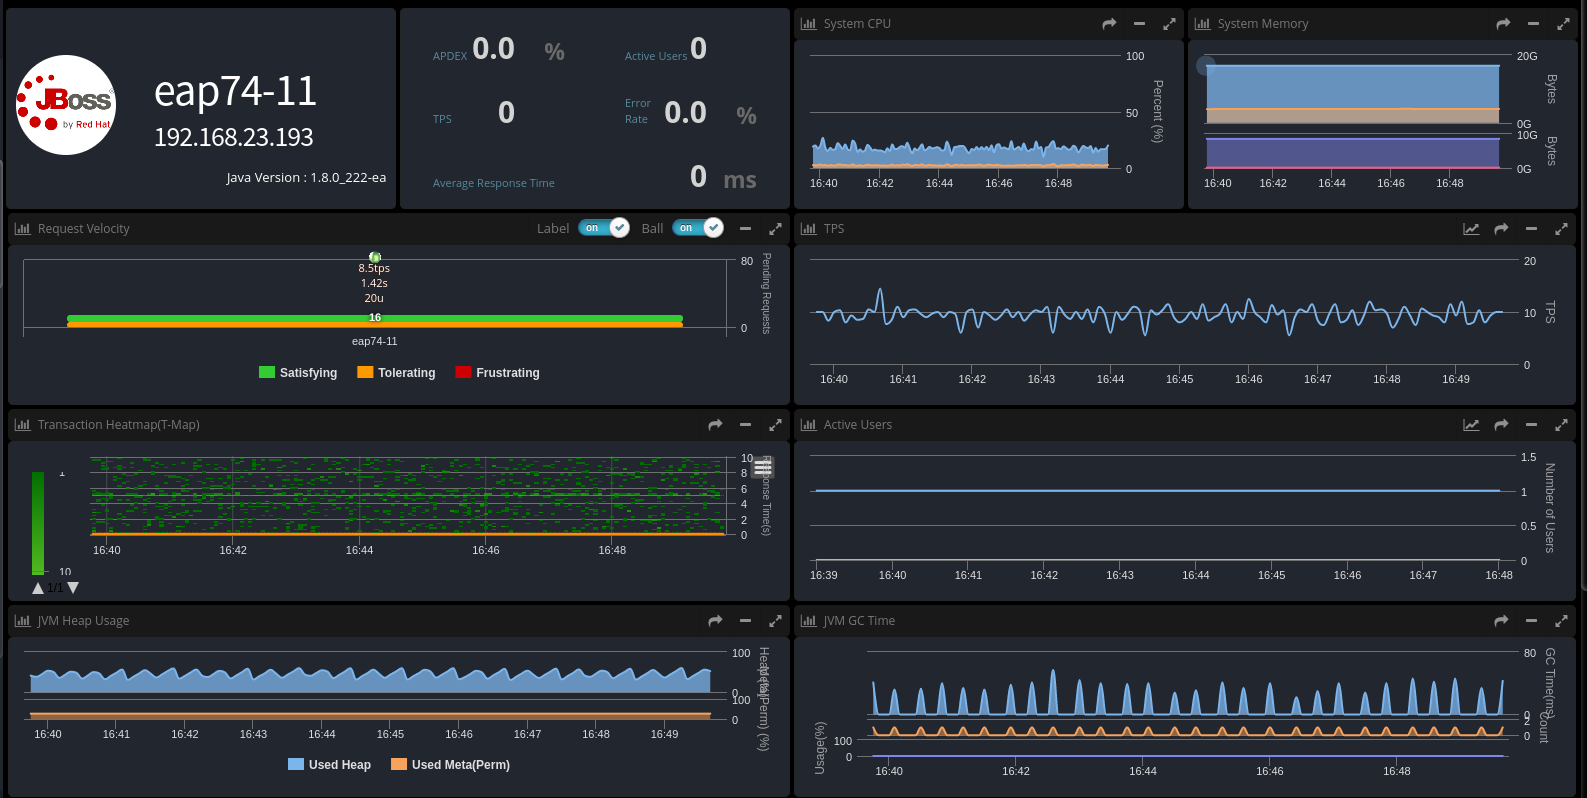
Task: Toggle the Frustrating legend entry
Action: click(497, 373)
